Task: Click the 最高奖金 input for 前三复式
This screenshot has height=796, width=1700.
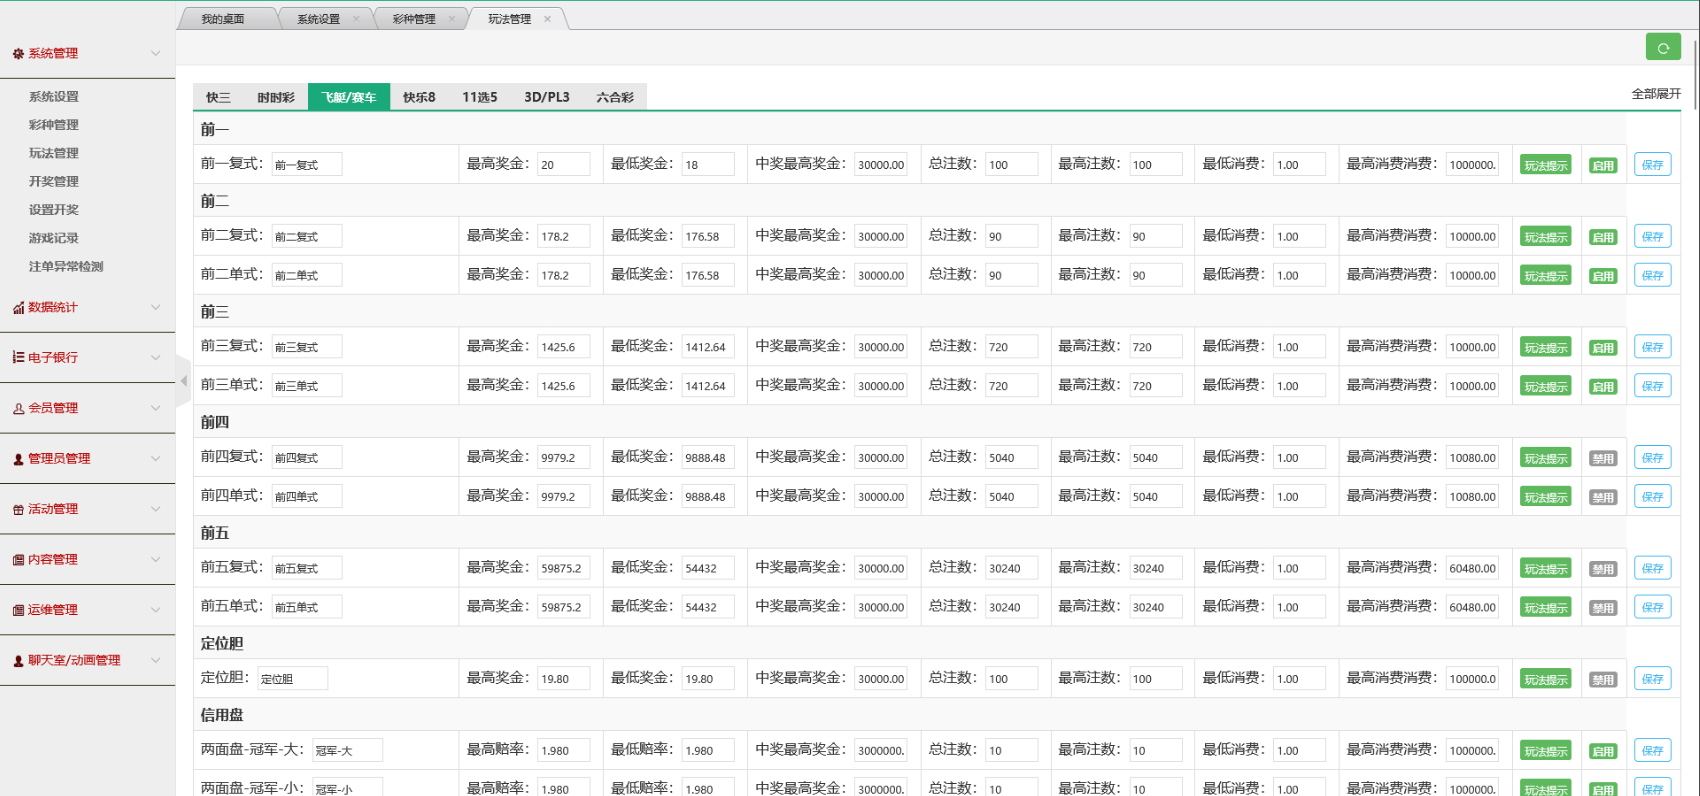Action: [563, 347]
